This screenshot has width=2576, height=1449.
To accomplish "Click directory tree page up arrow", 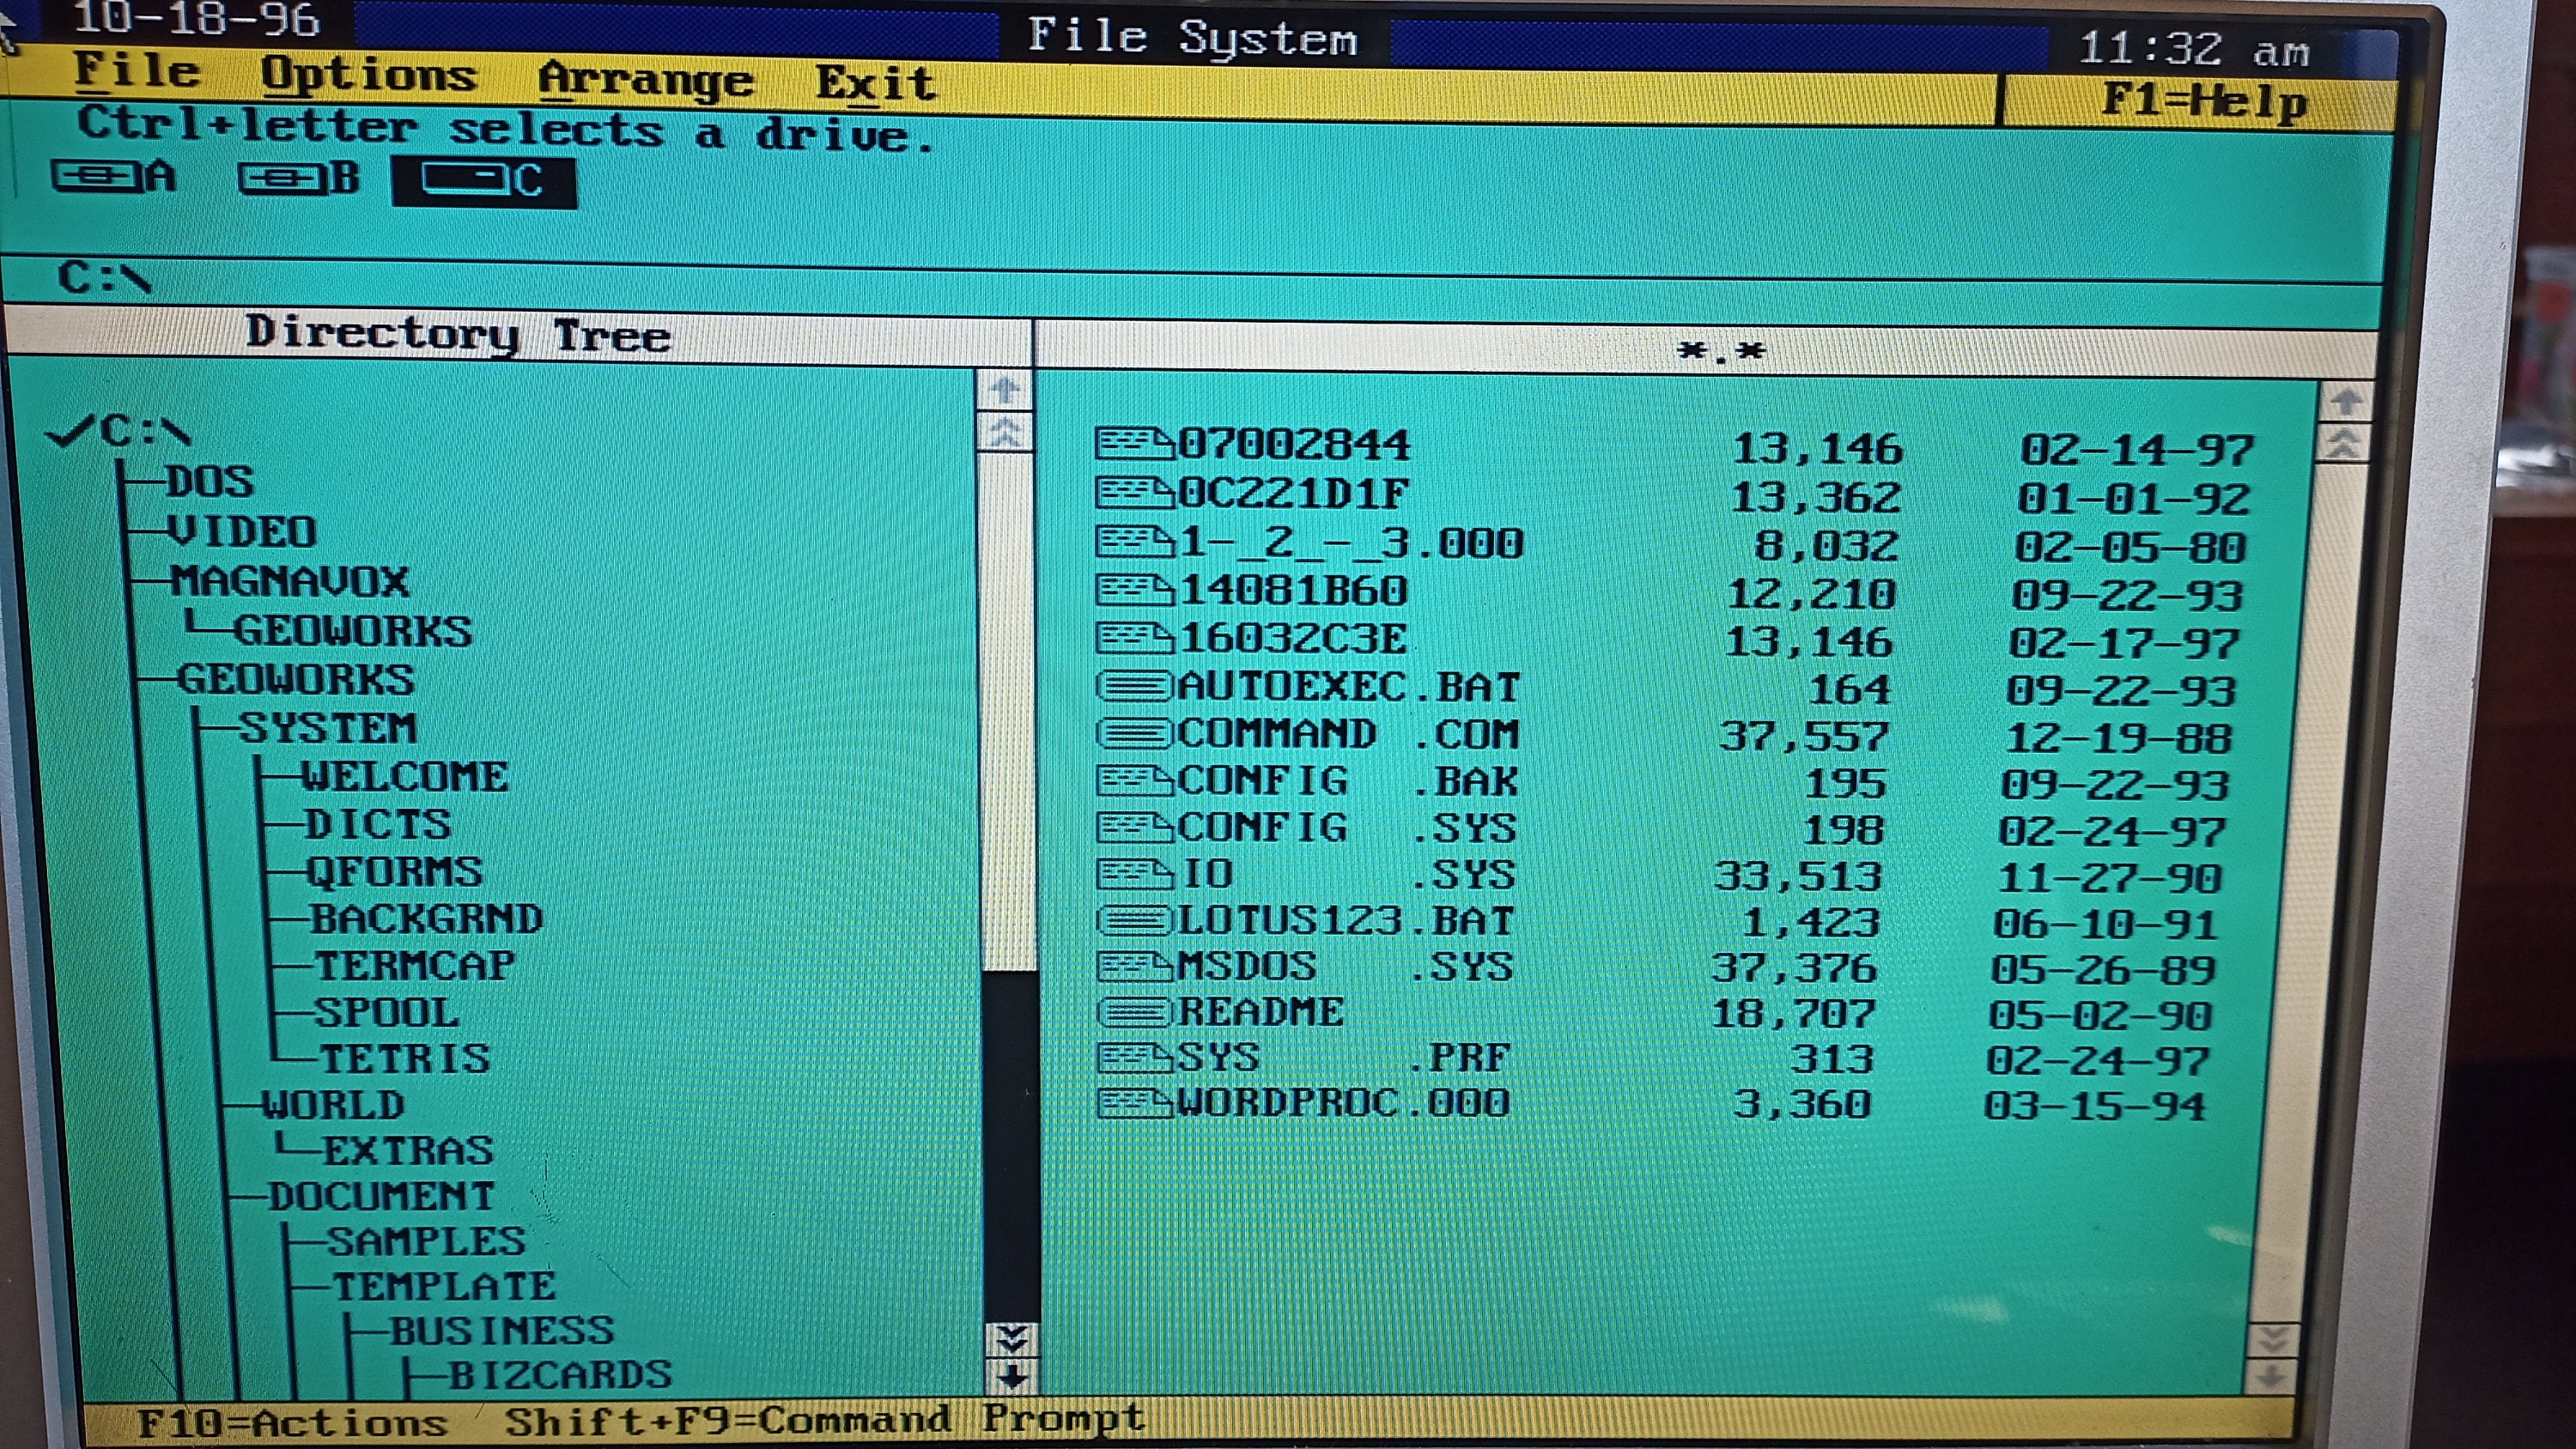I will (1006, 432).
